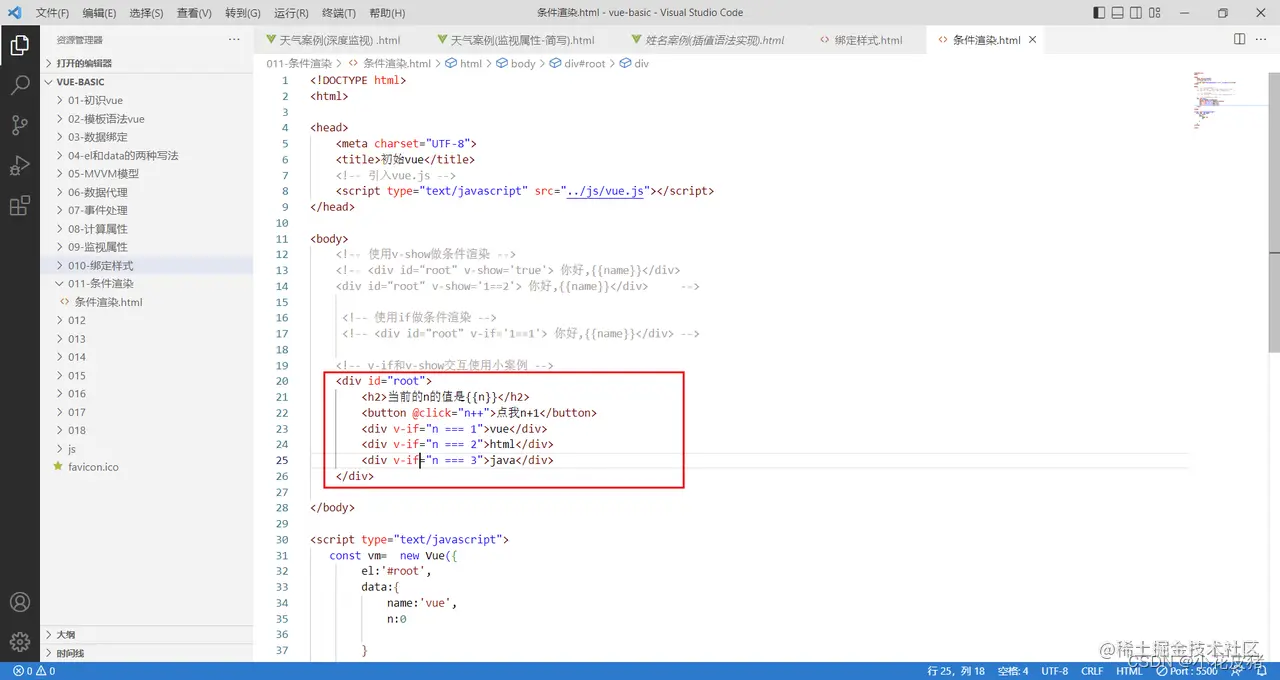The image size is (1280, 680).
Task: Change encoding via UTF-8 status item
Action: (x=1054, y=671)
